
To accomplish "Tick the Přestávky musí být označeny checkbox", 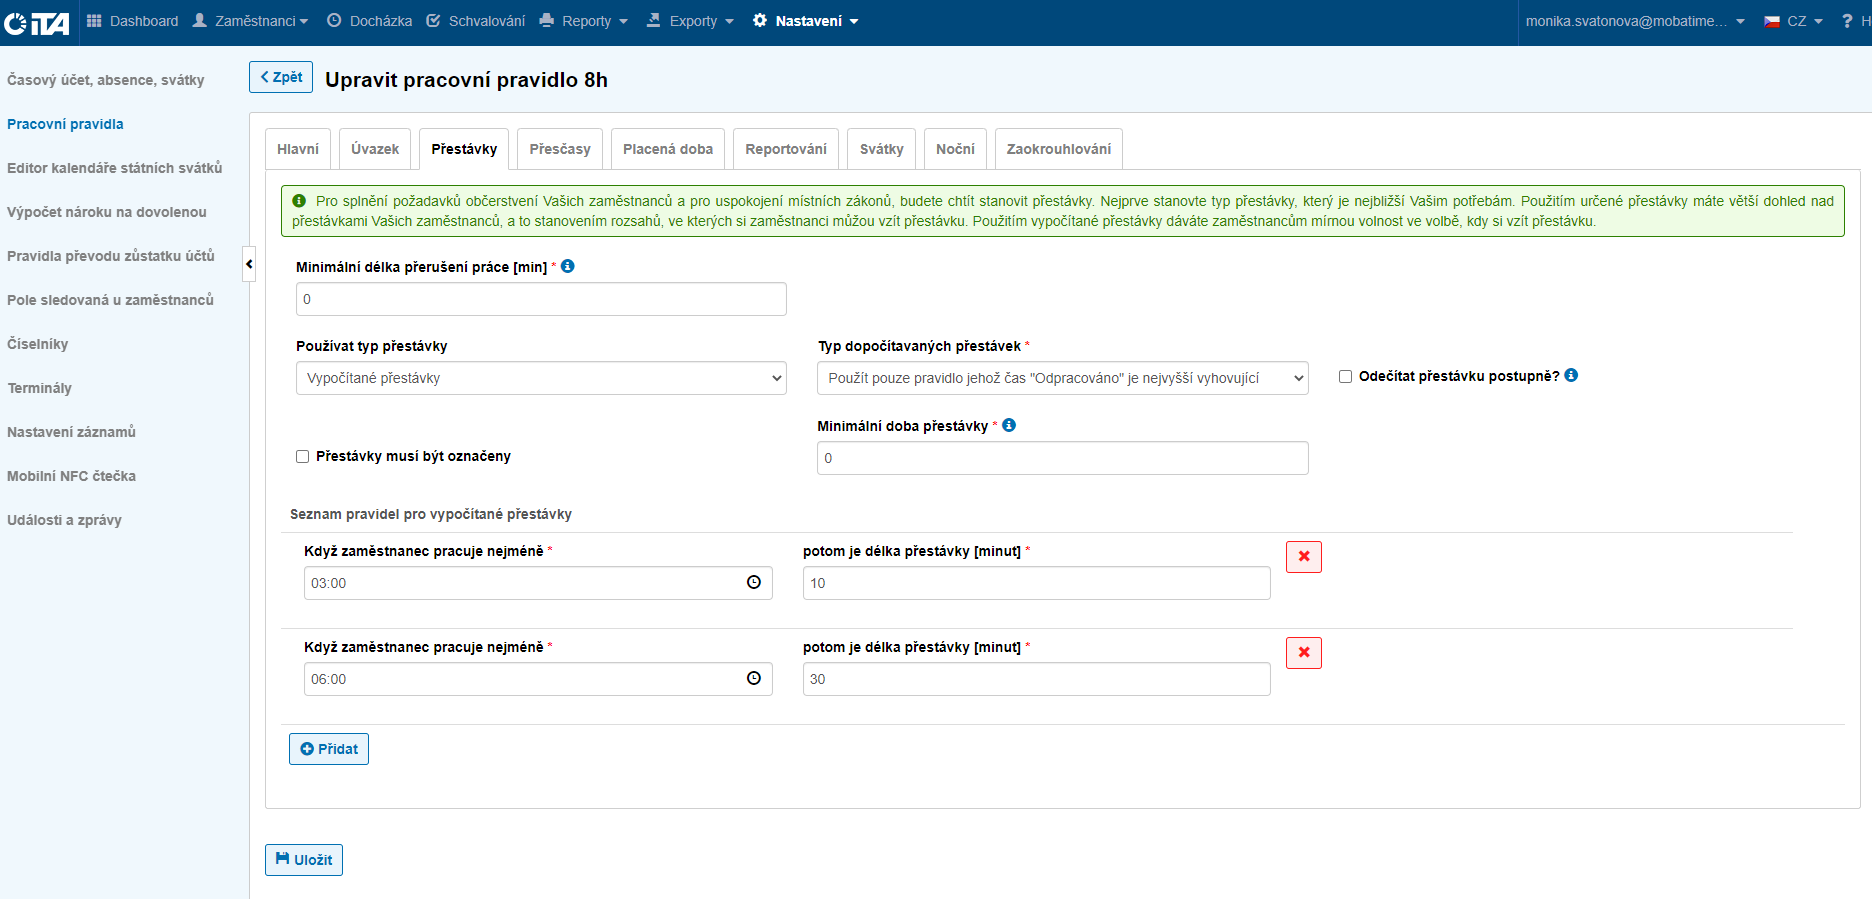I will point(302,456).
